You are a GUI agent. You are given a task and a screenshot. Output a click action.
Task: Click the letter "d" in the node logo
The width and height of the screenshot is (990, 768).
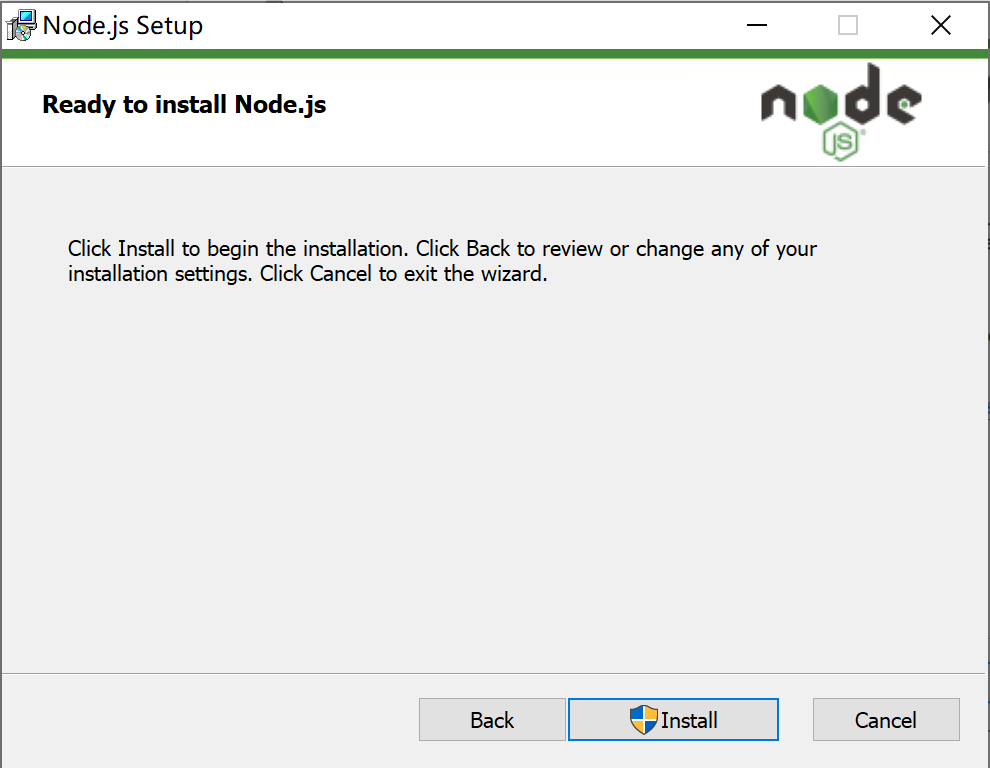(862, 93)
